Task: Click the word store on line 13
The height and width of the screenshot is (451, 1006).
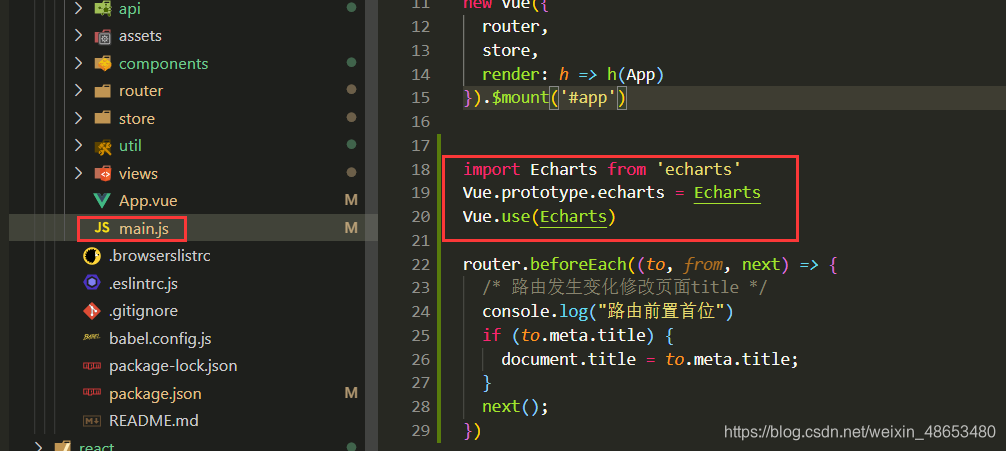Action: (x=506, y=51)
